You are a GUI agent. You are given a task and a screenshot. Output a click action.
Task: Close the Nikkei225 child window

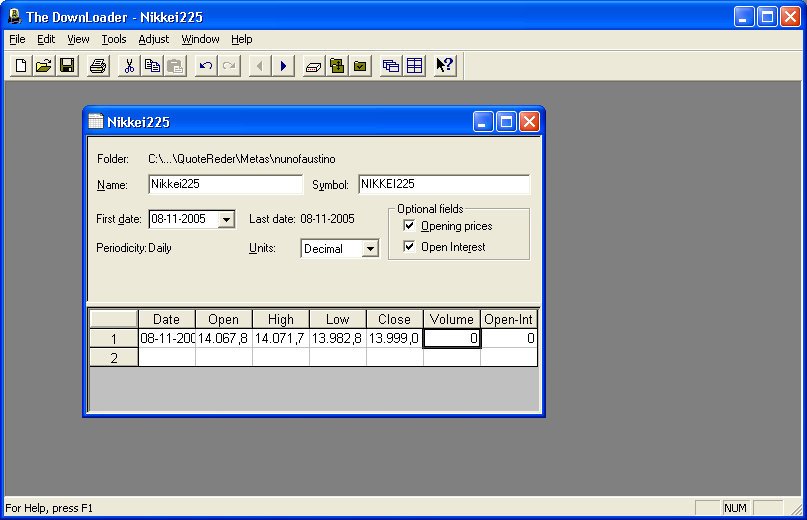(529, 122)
